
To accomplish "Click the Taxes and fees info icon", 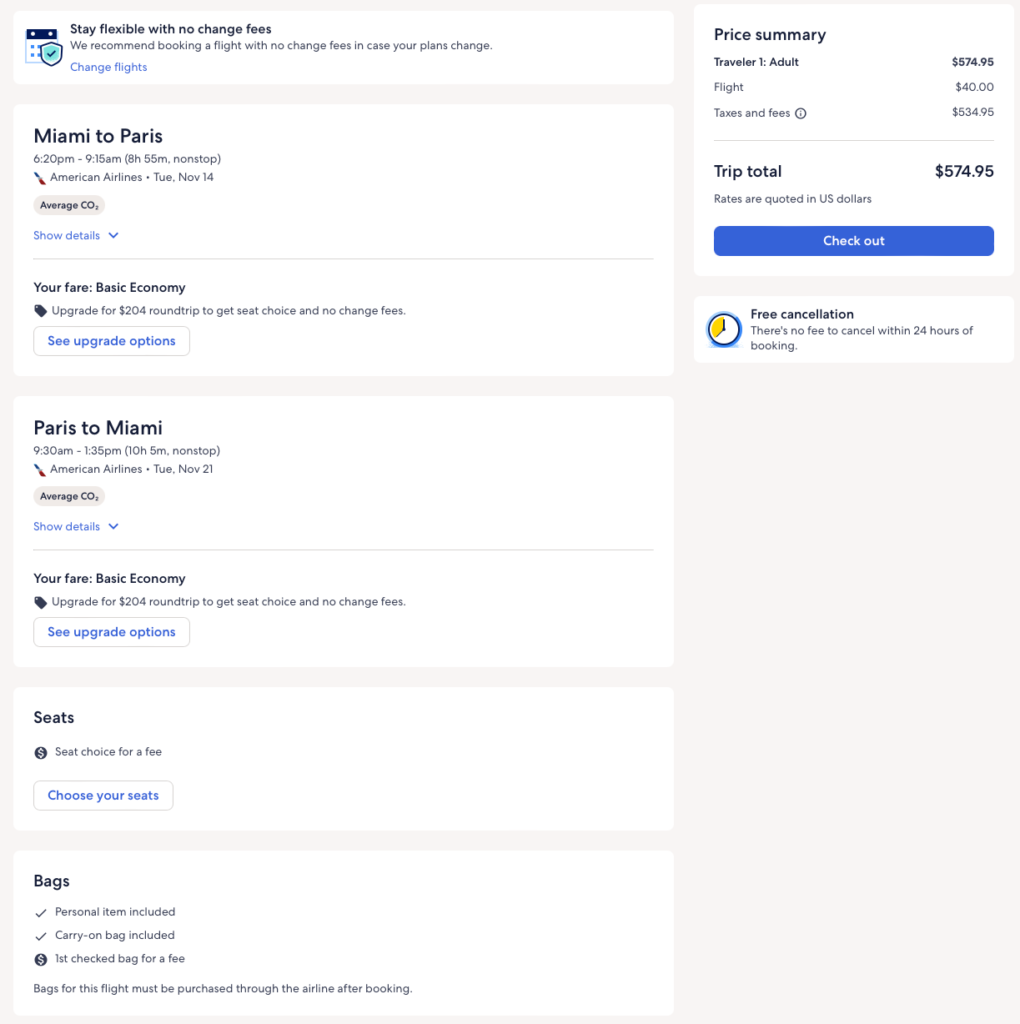I will pyautogui.click(x=800, y=114).
